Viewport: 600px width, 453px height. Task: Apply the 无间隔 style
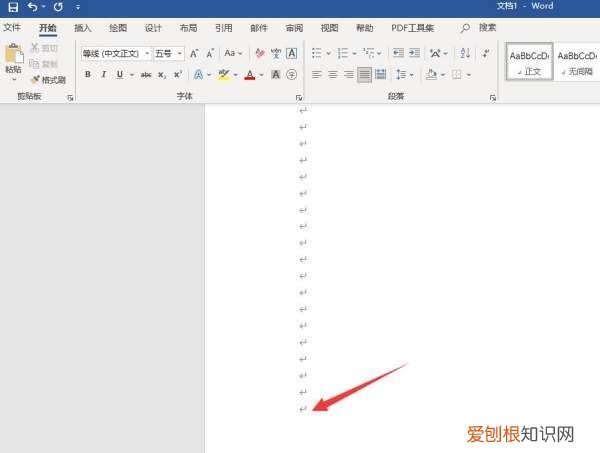click(x=577, y=62)
